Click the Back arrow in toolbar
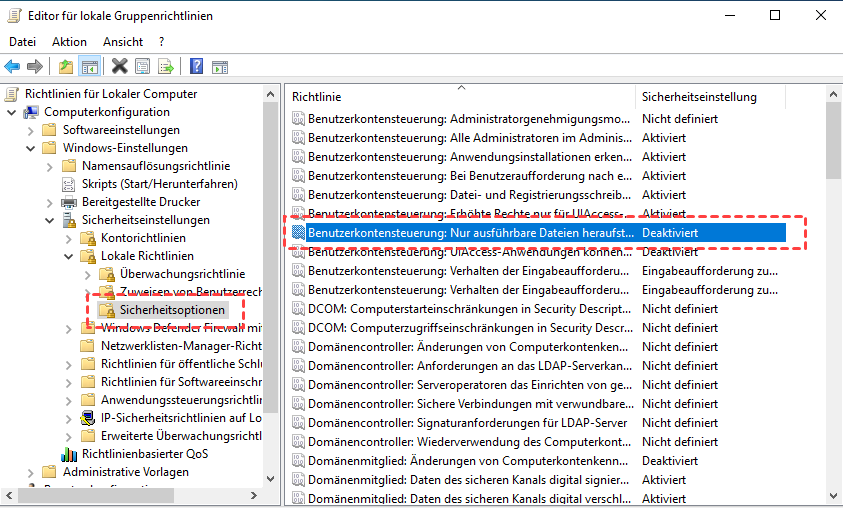The image size is (843, 508). (12, 67)
